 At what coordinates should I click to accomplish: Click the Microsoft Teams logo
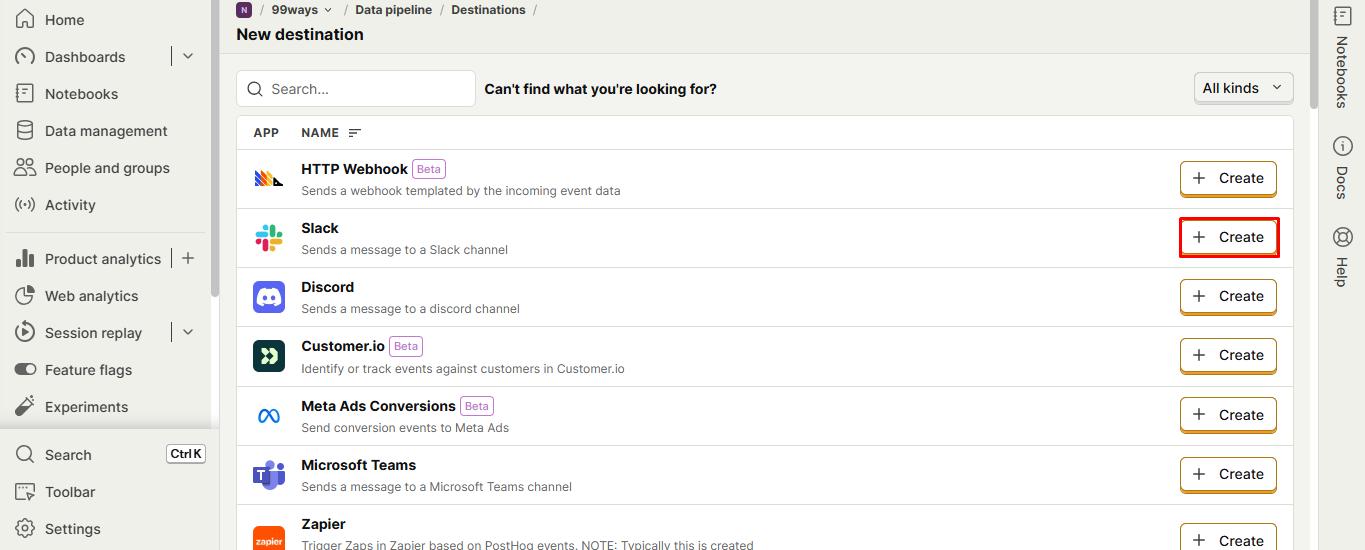coord(269,475)
